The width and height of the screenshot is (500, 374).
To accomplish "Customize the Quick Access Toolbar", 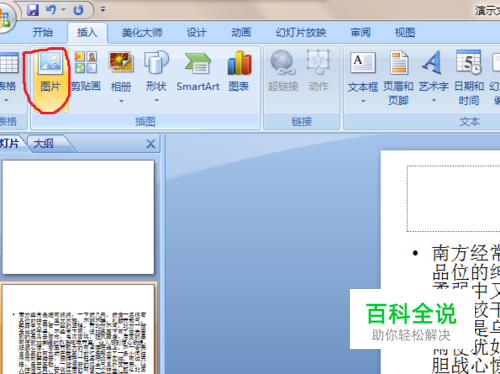I will pos(103,10).
